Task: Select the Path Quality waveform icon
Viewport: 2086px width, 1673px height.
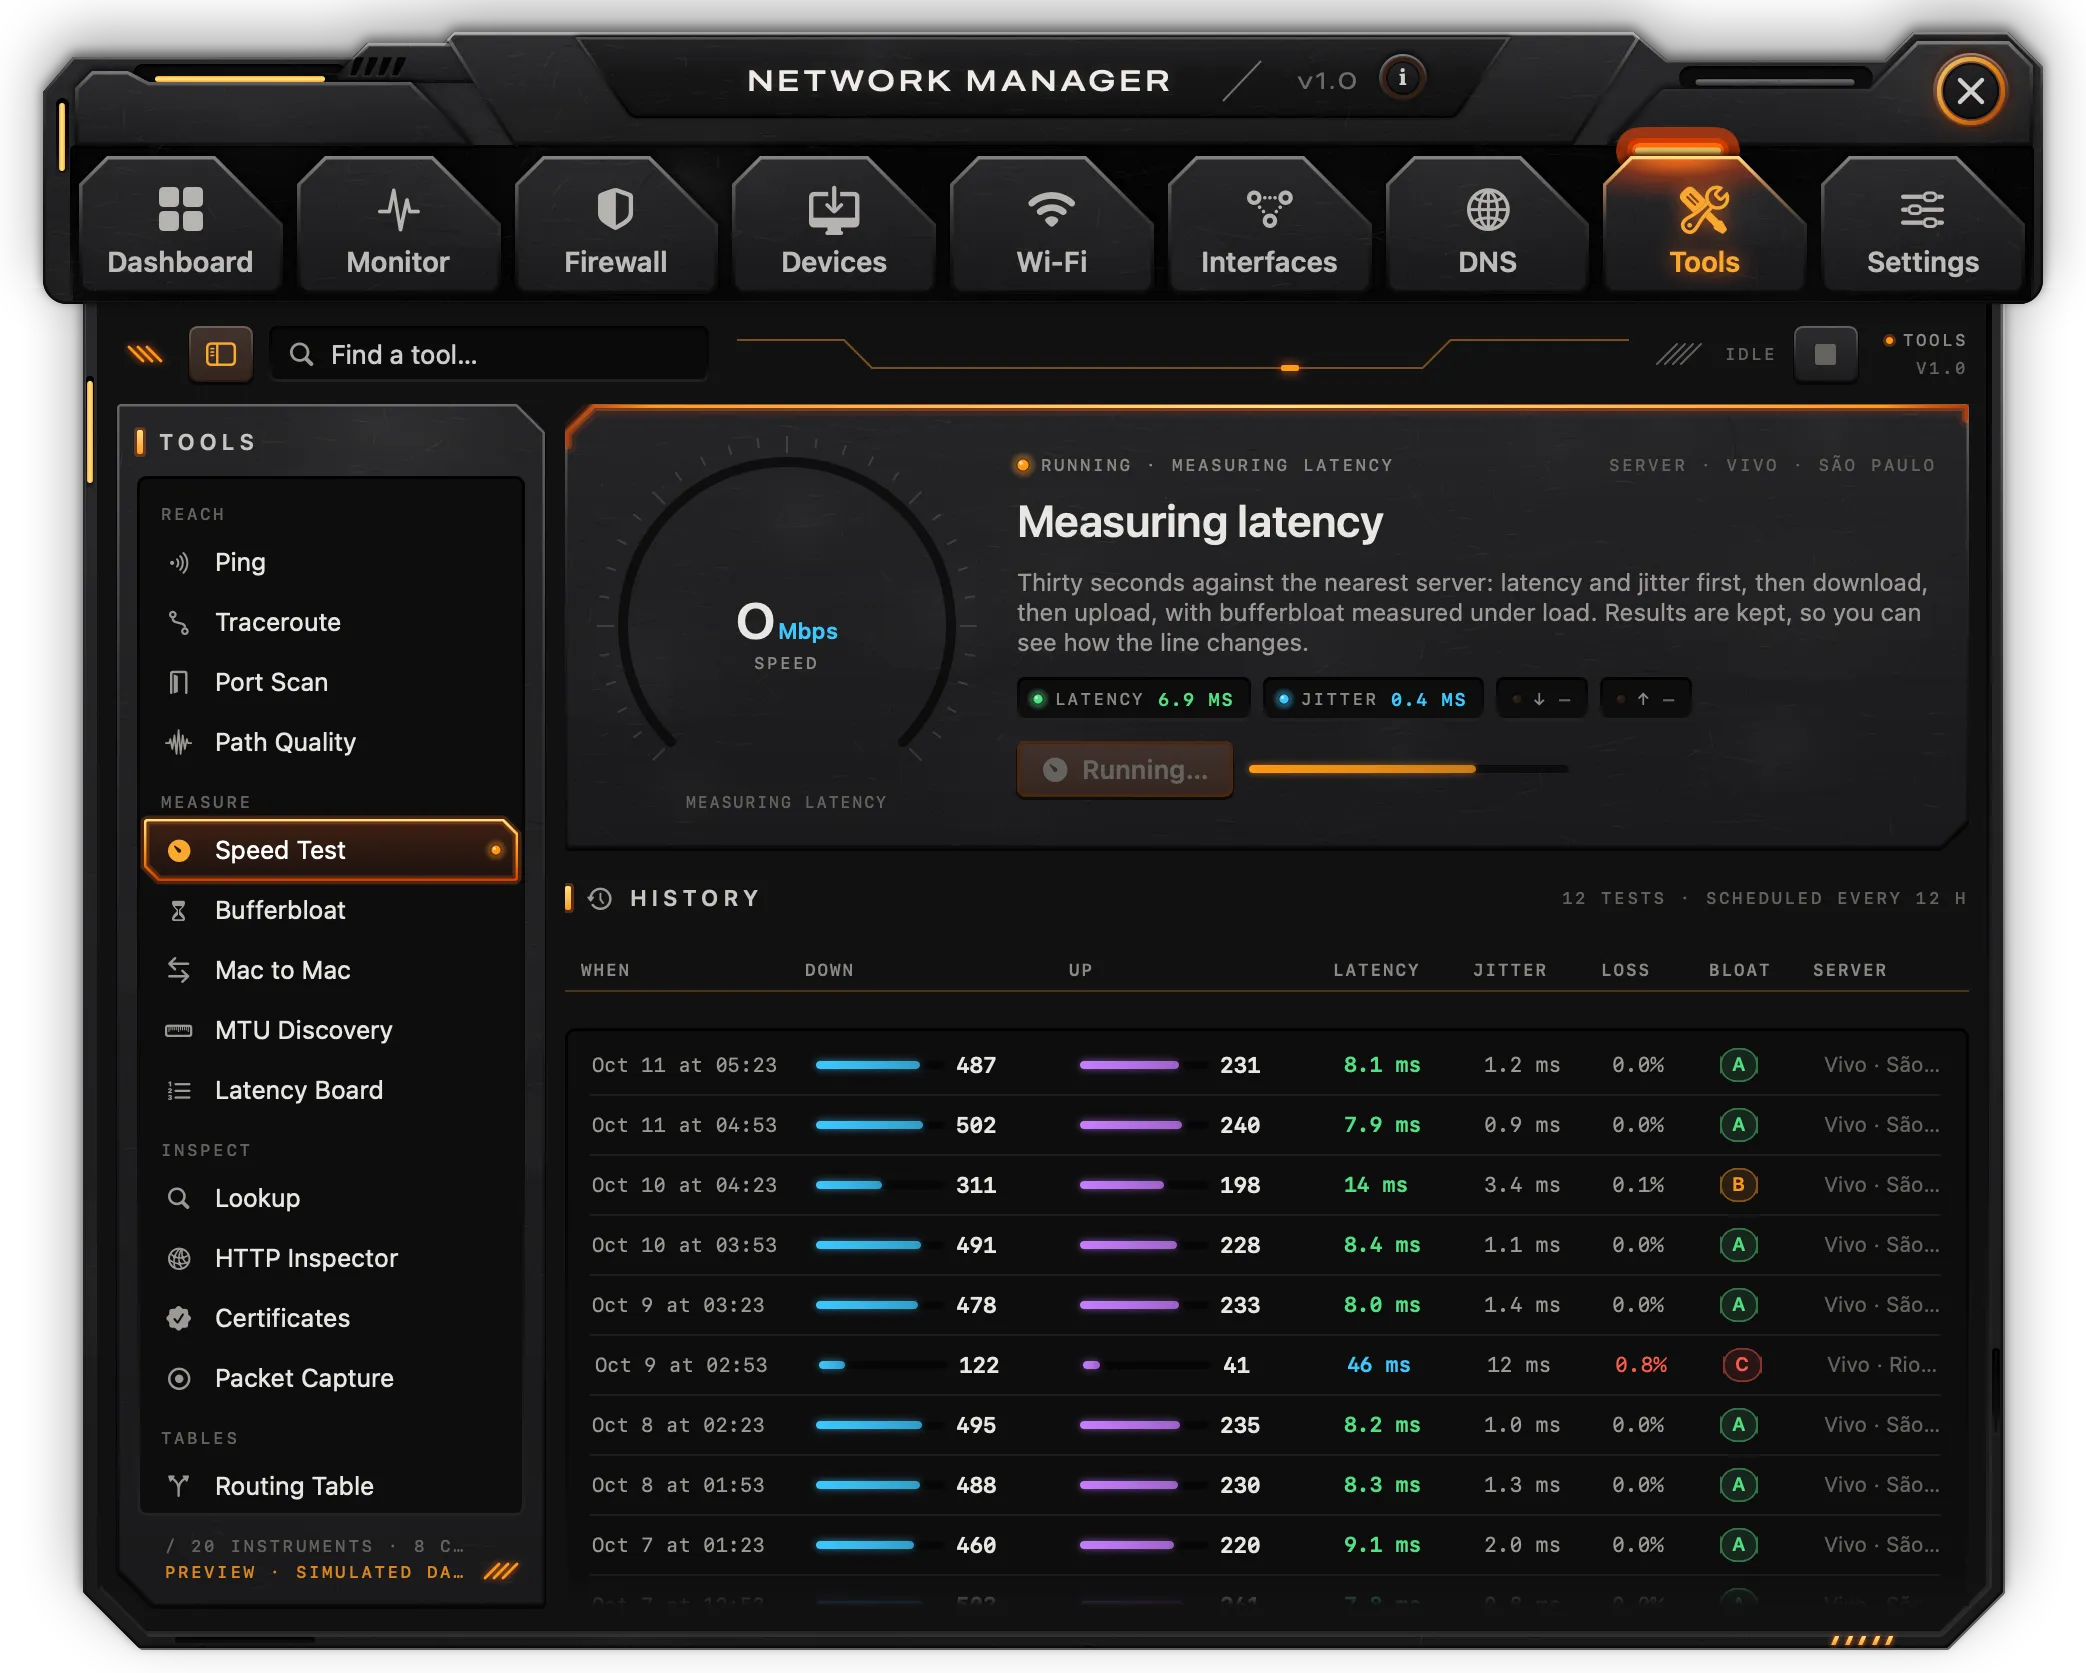Action: click(x=179, y=743)
